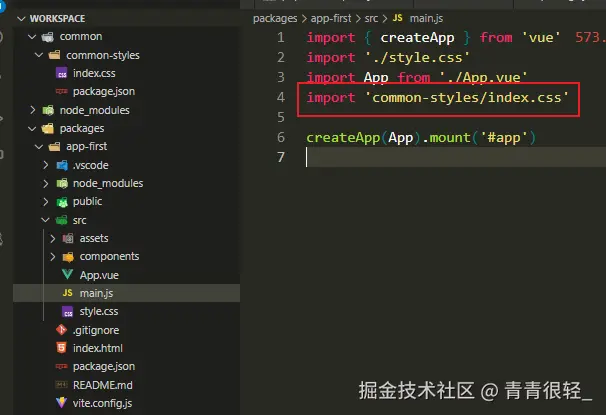This screenshot has width=606, height=415.
Task: Click the public folder icon
Action: pyautogui.click(x=62, y=201)
